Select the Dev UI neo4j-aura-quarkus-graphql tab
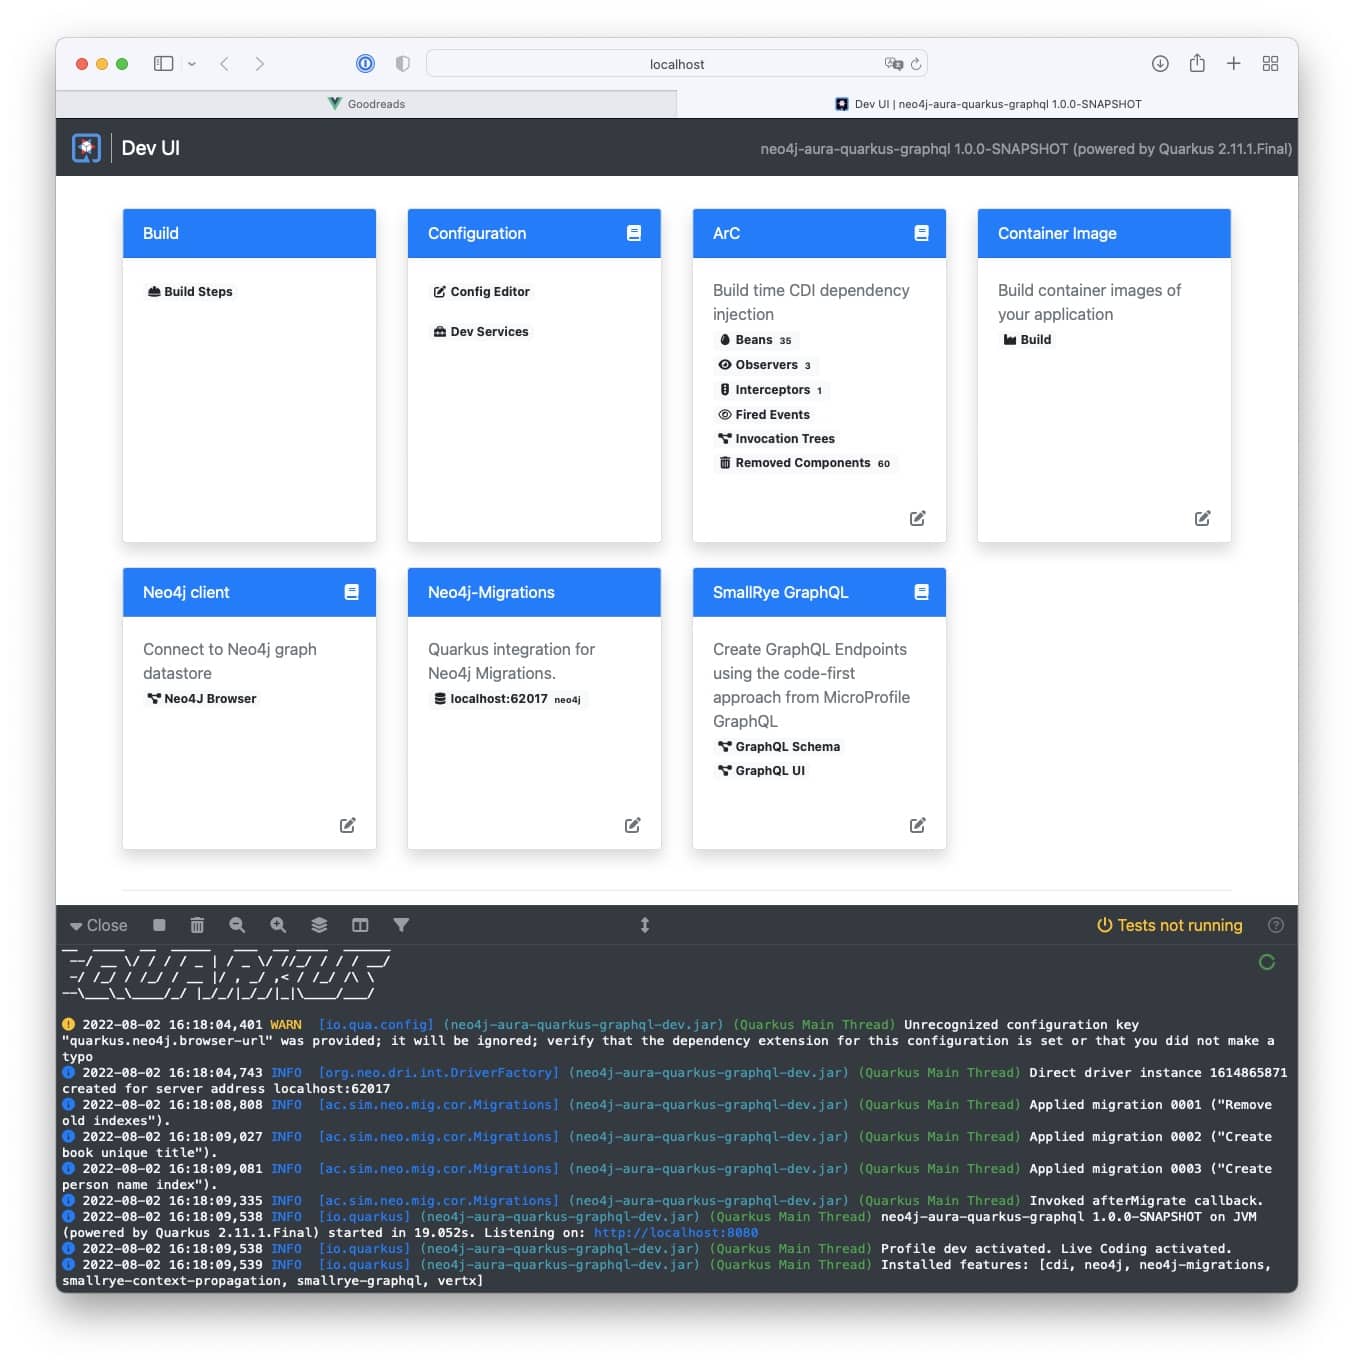 pyautogui.click(x=987, y=104)
